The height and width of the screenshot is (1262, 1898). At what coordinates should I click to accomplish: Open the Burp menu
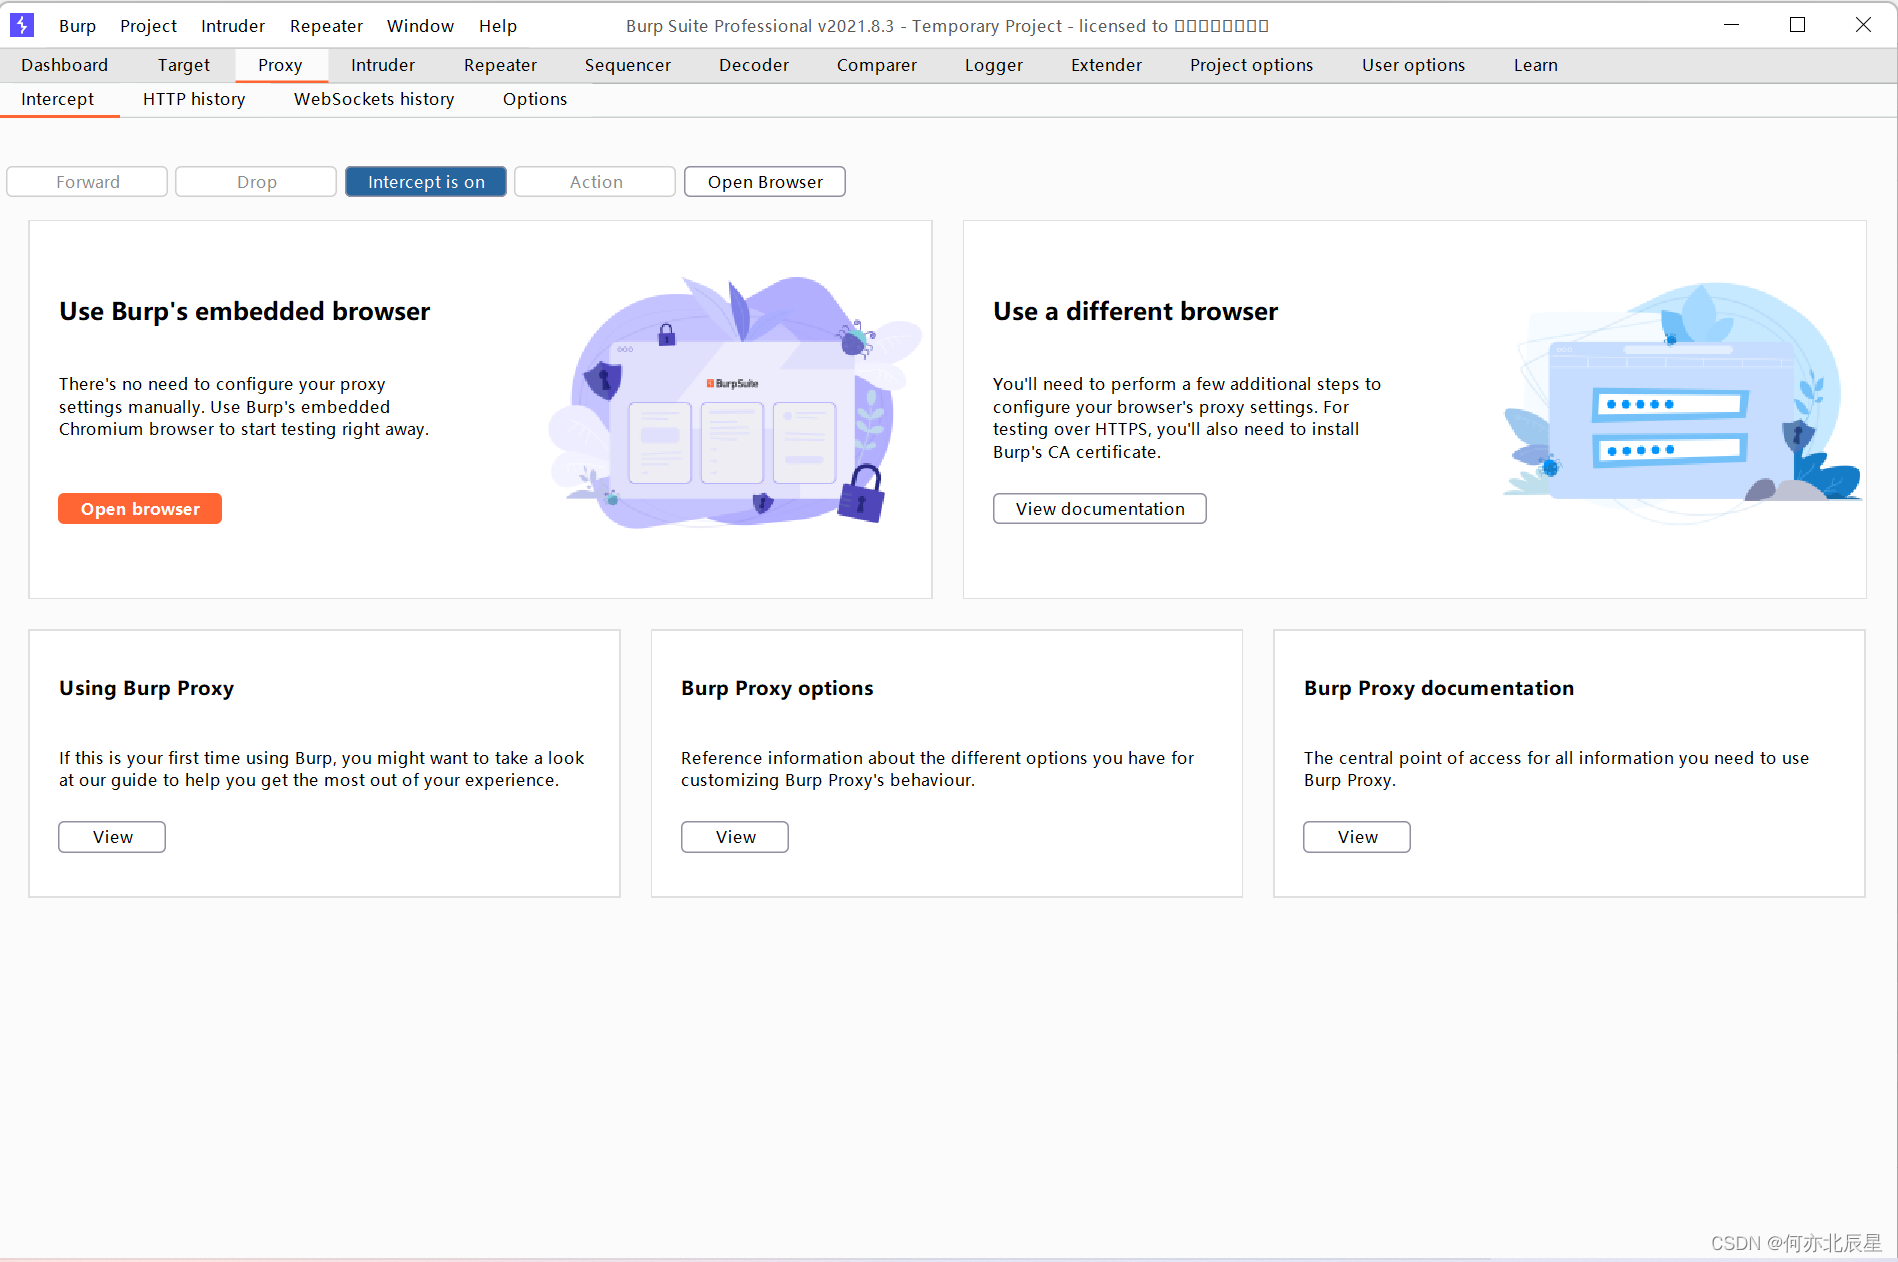(x=77, y=26)
